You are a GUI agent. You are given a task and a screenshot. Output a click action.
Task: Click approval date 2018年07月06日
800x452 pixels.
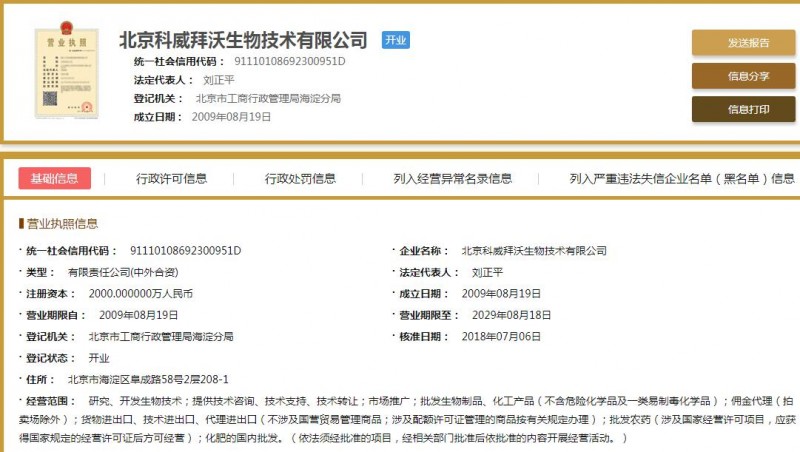tap(501, 337)
